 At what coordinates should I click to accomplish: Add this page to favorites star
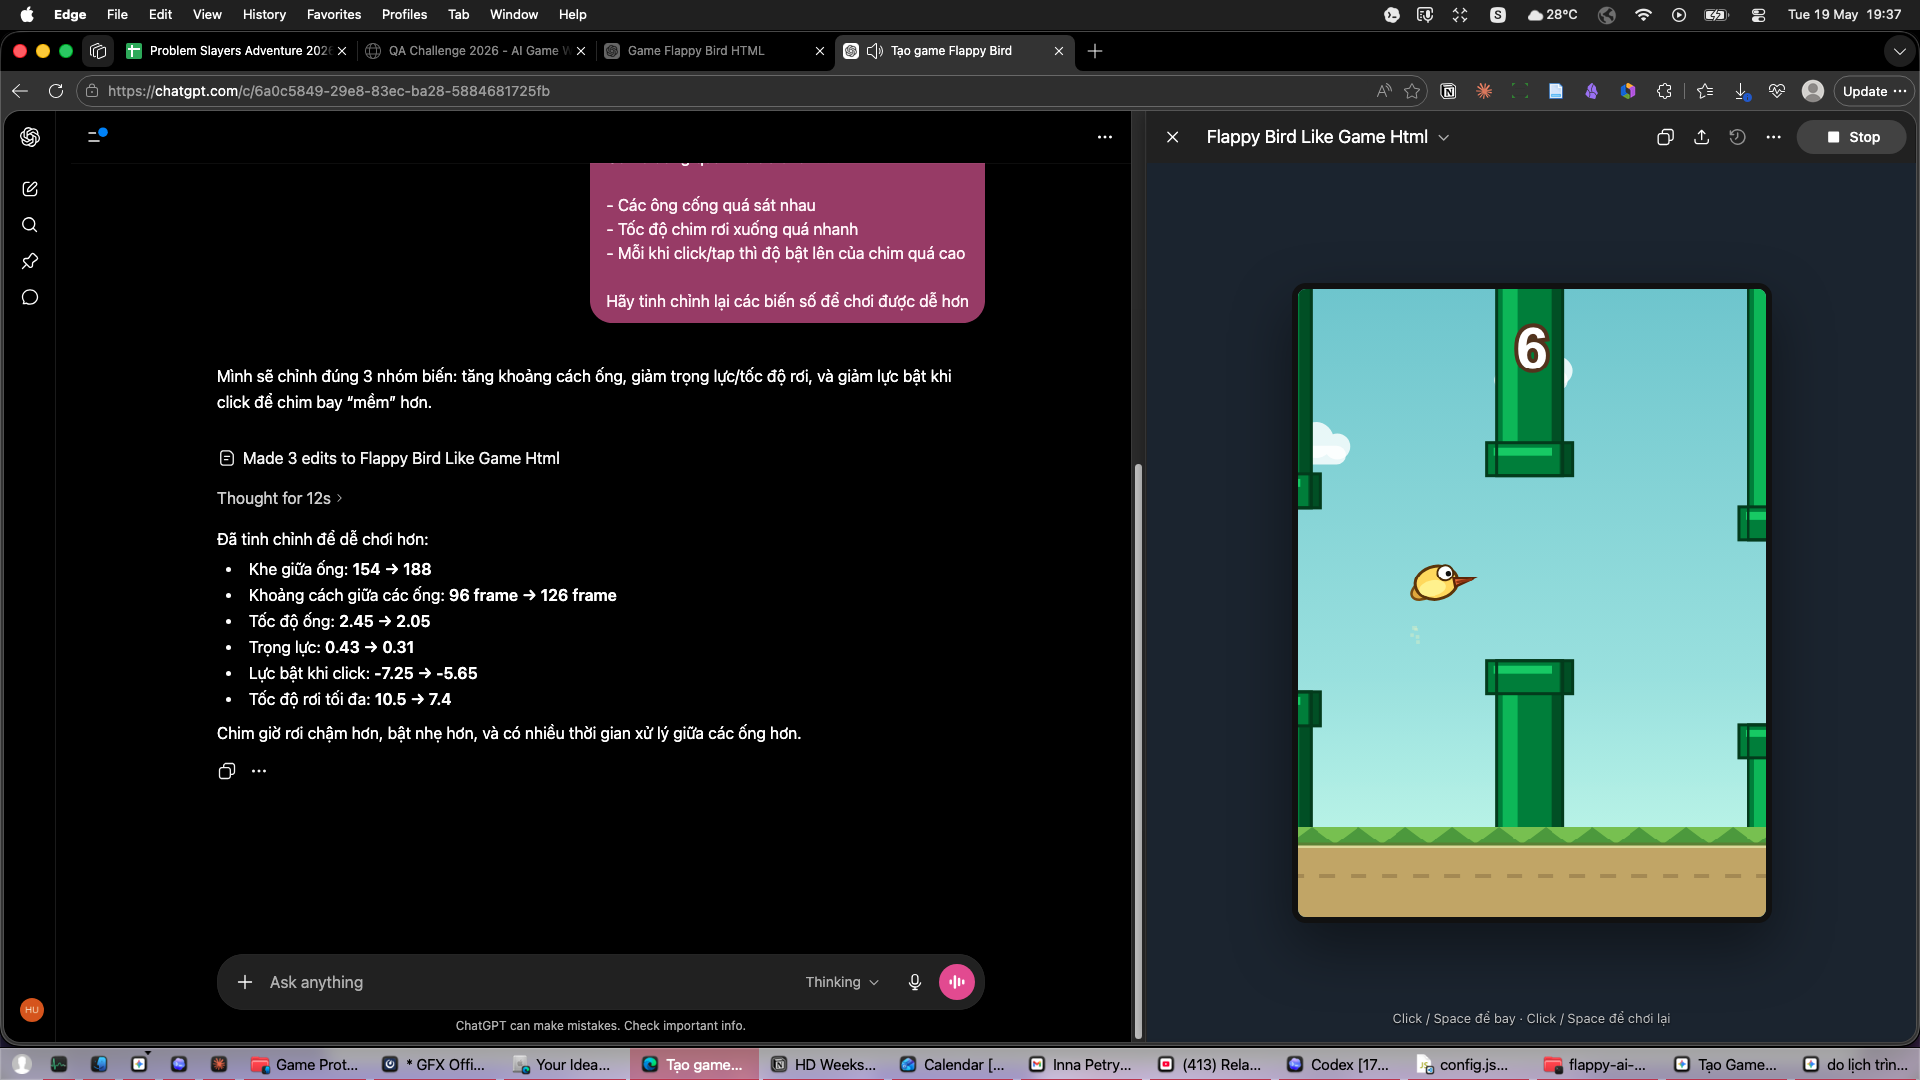click(x=1412, y=91)
